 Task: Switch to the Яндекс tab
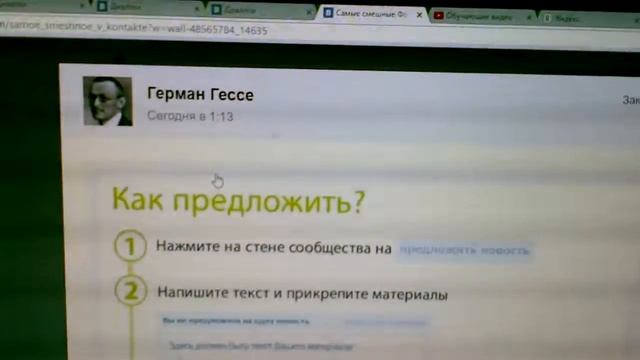click(588, 19)
